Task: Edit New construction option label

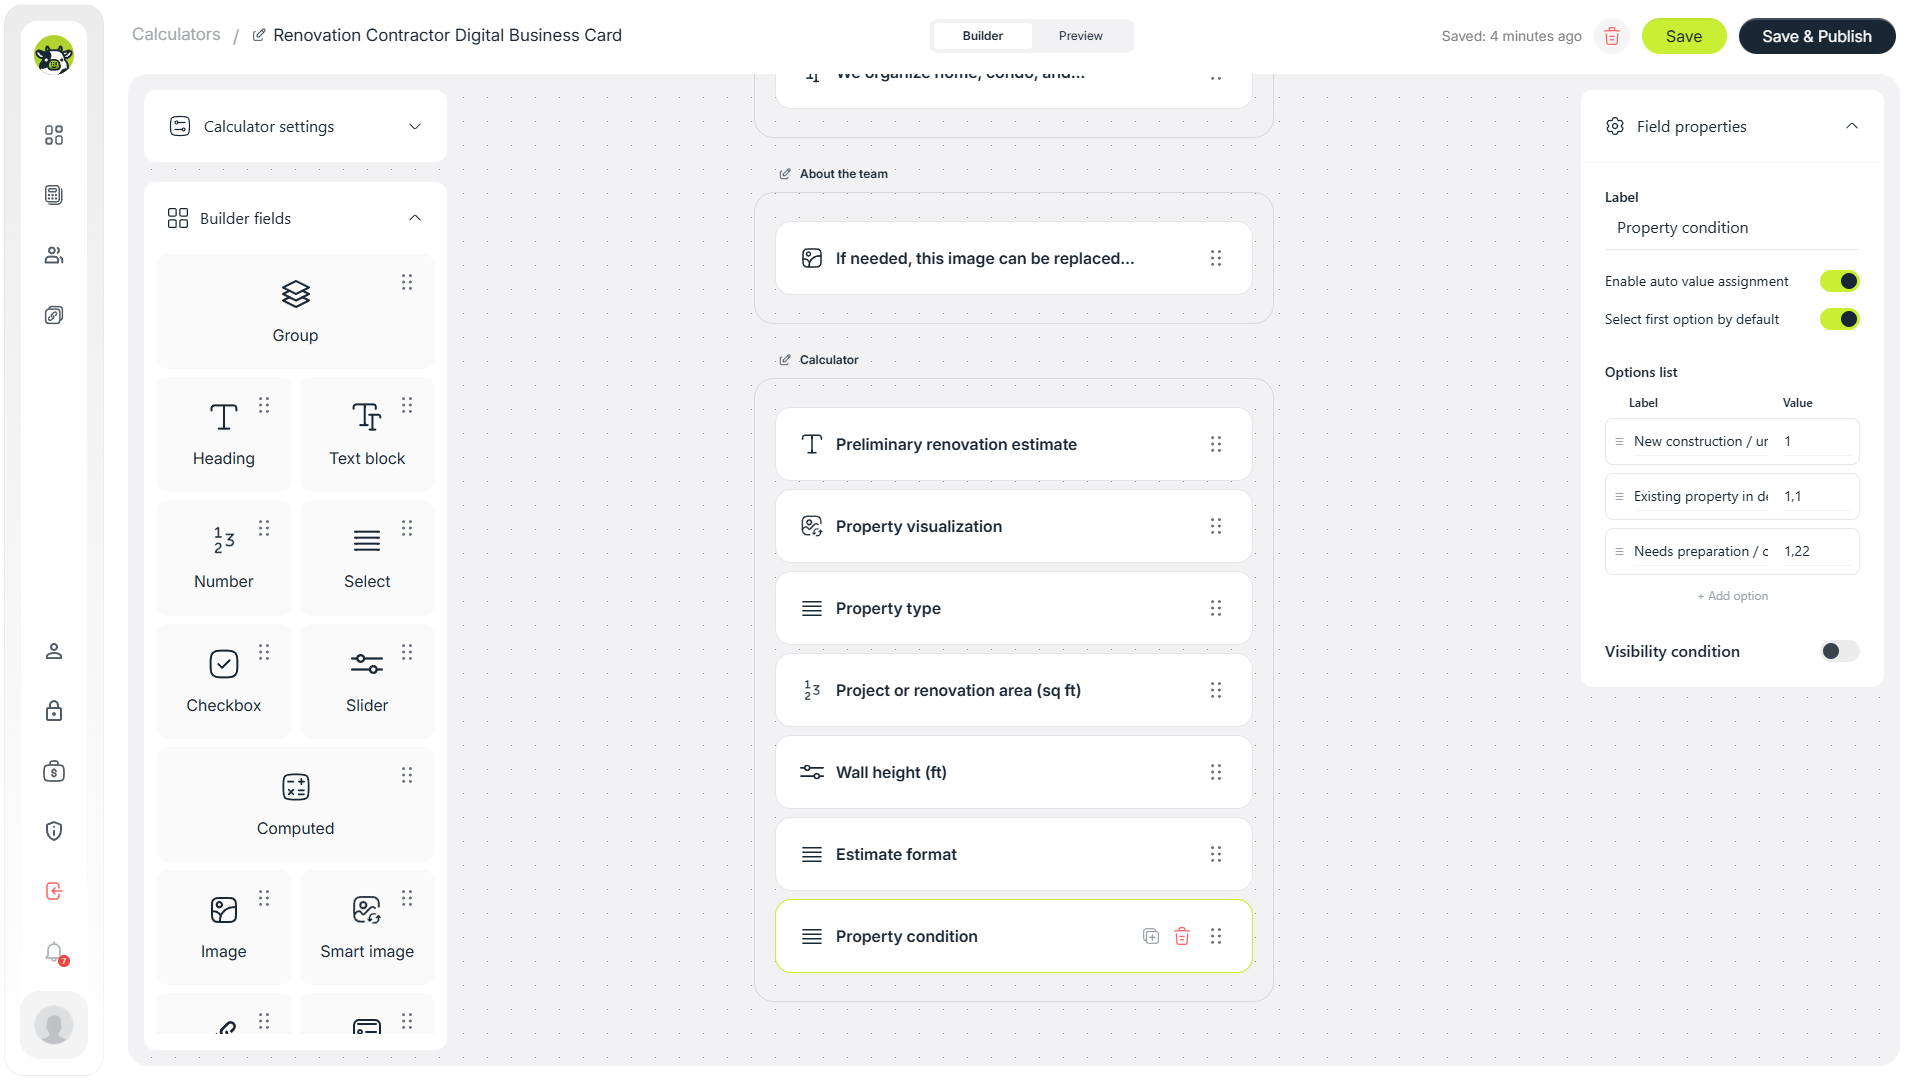Action: point(1701,441)
